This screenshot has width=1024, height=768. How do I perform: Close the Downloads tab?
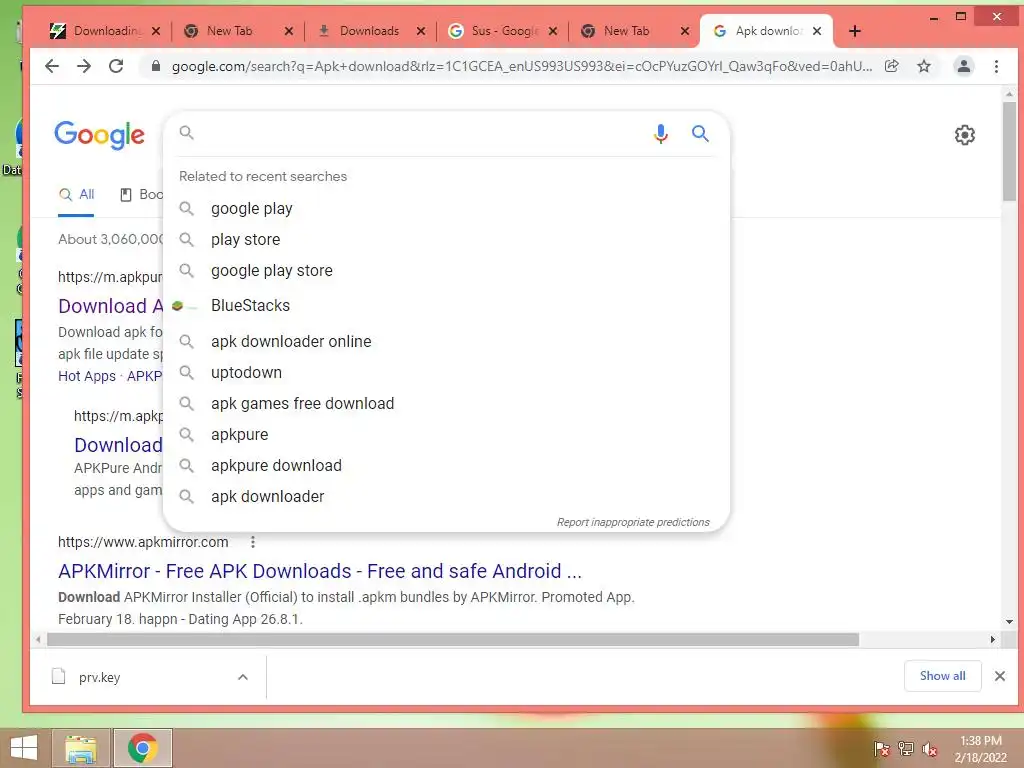click(x=421, y=31)
